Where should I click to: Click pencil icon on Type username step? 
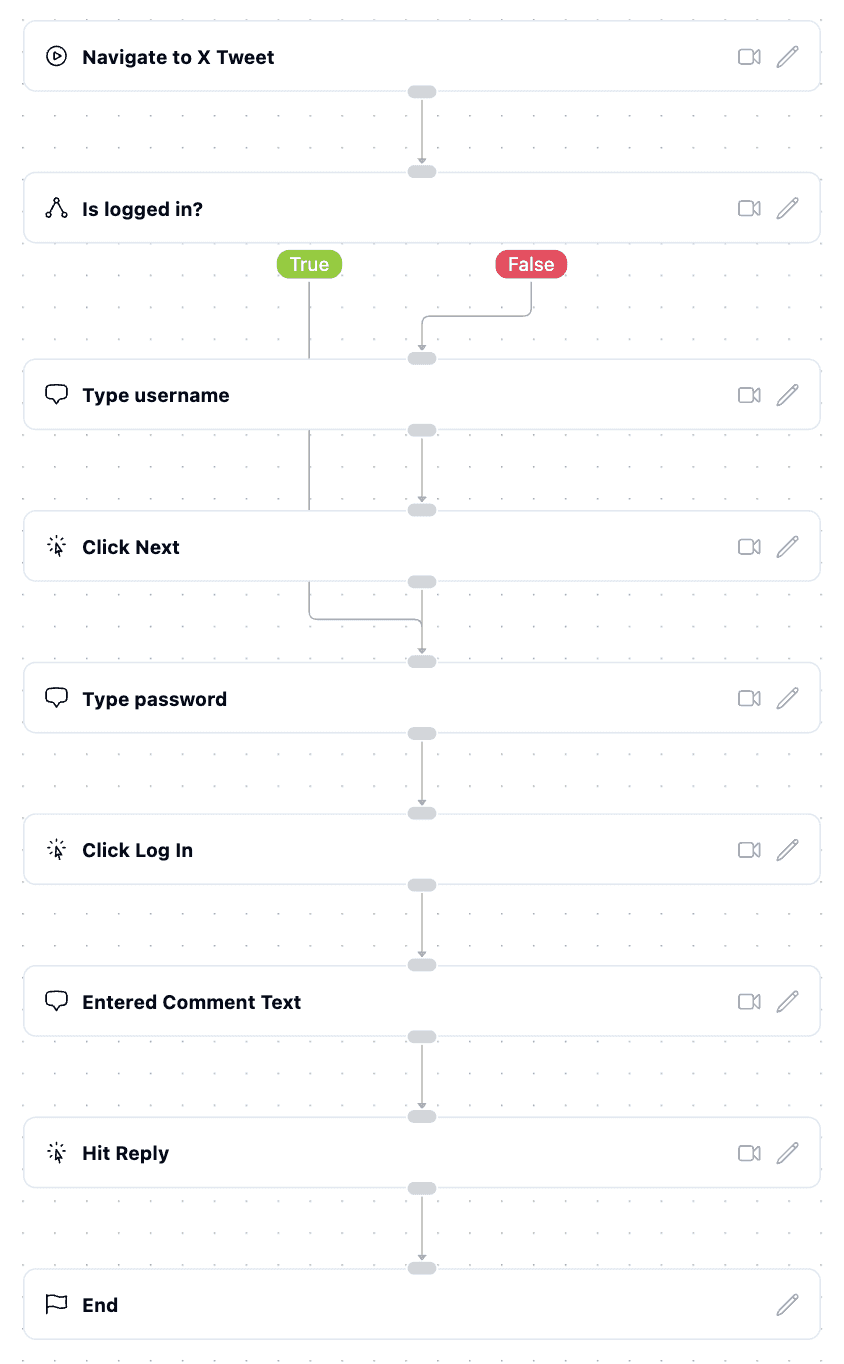click(787, 395)
